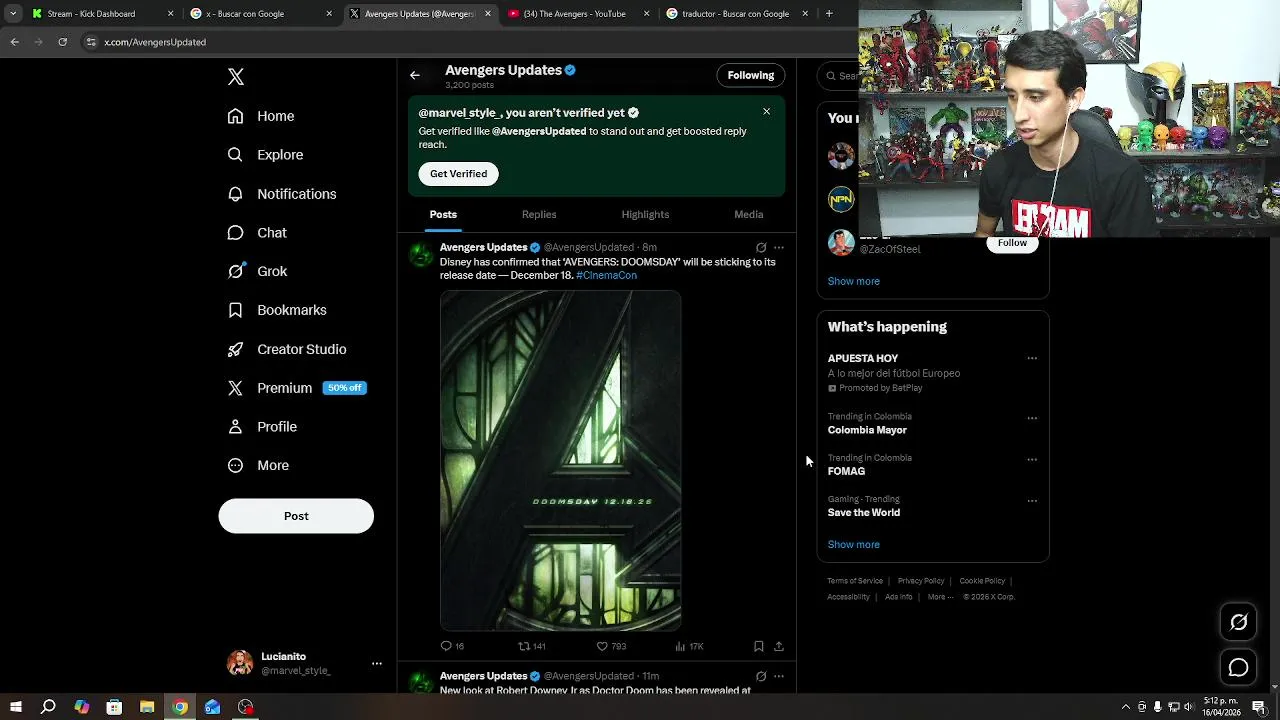1280x720 pixels.
Task: Open Terms of Service footer link
Action: point(855,581)
